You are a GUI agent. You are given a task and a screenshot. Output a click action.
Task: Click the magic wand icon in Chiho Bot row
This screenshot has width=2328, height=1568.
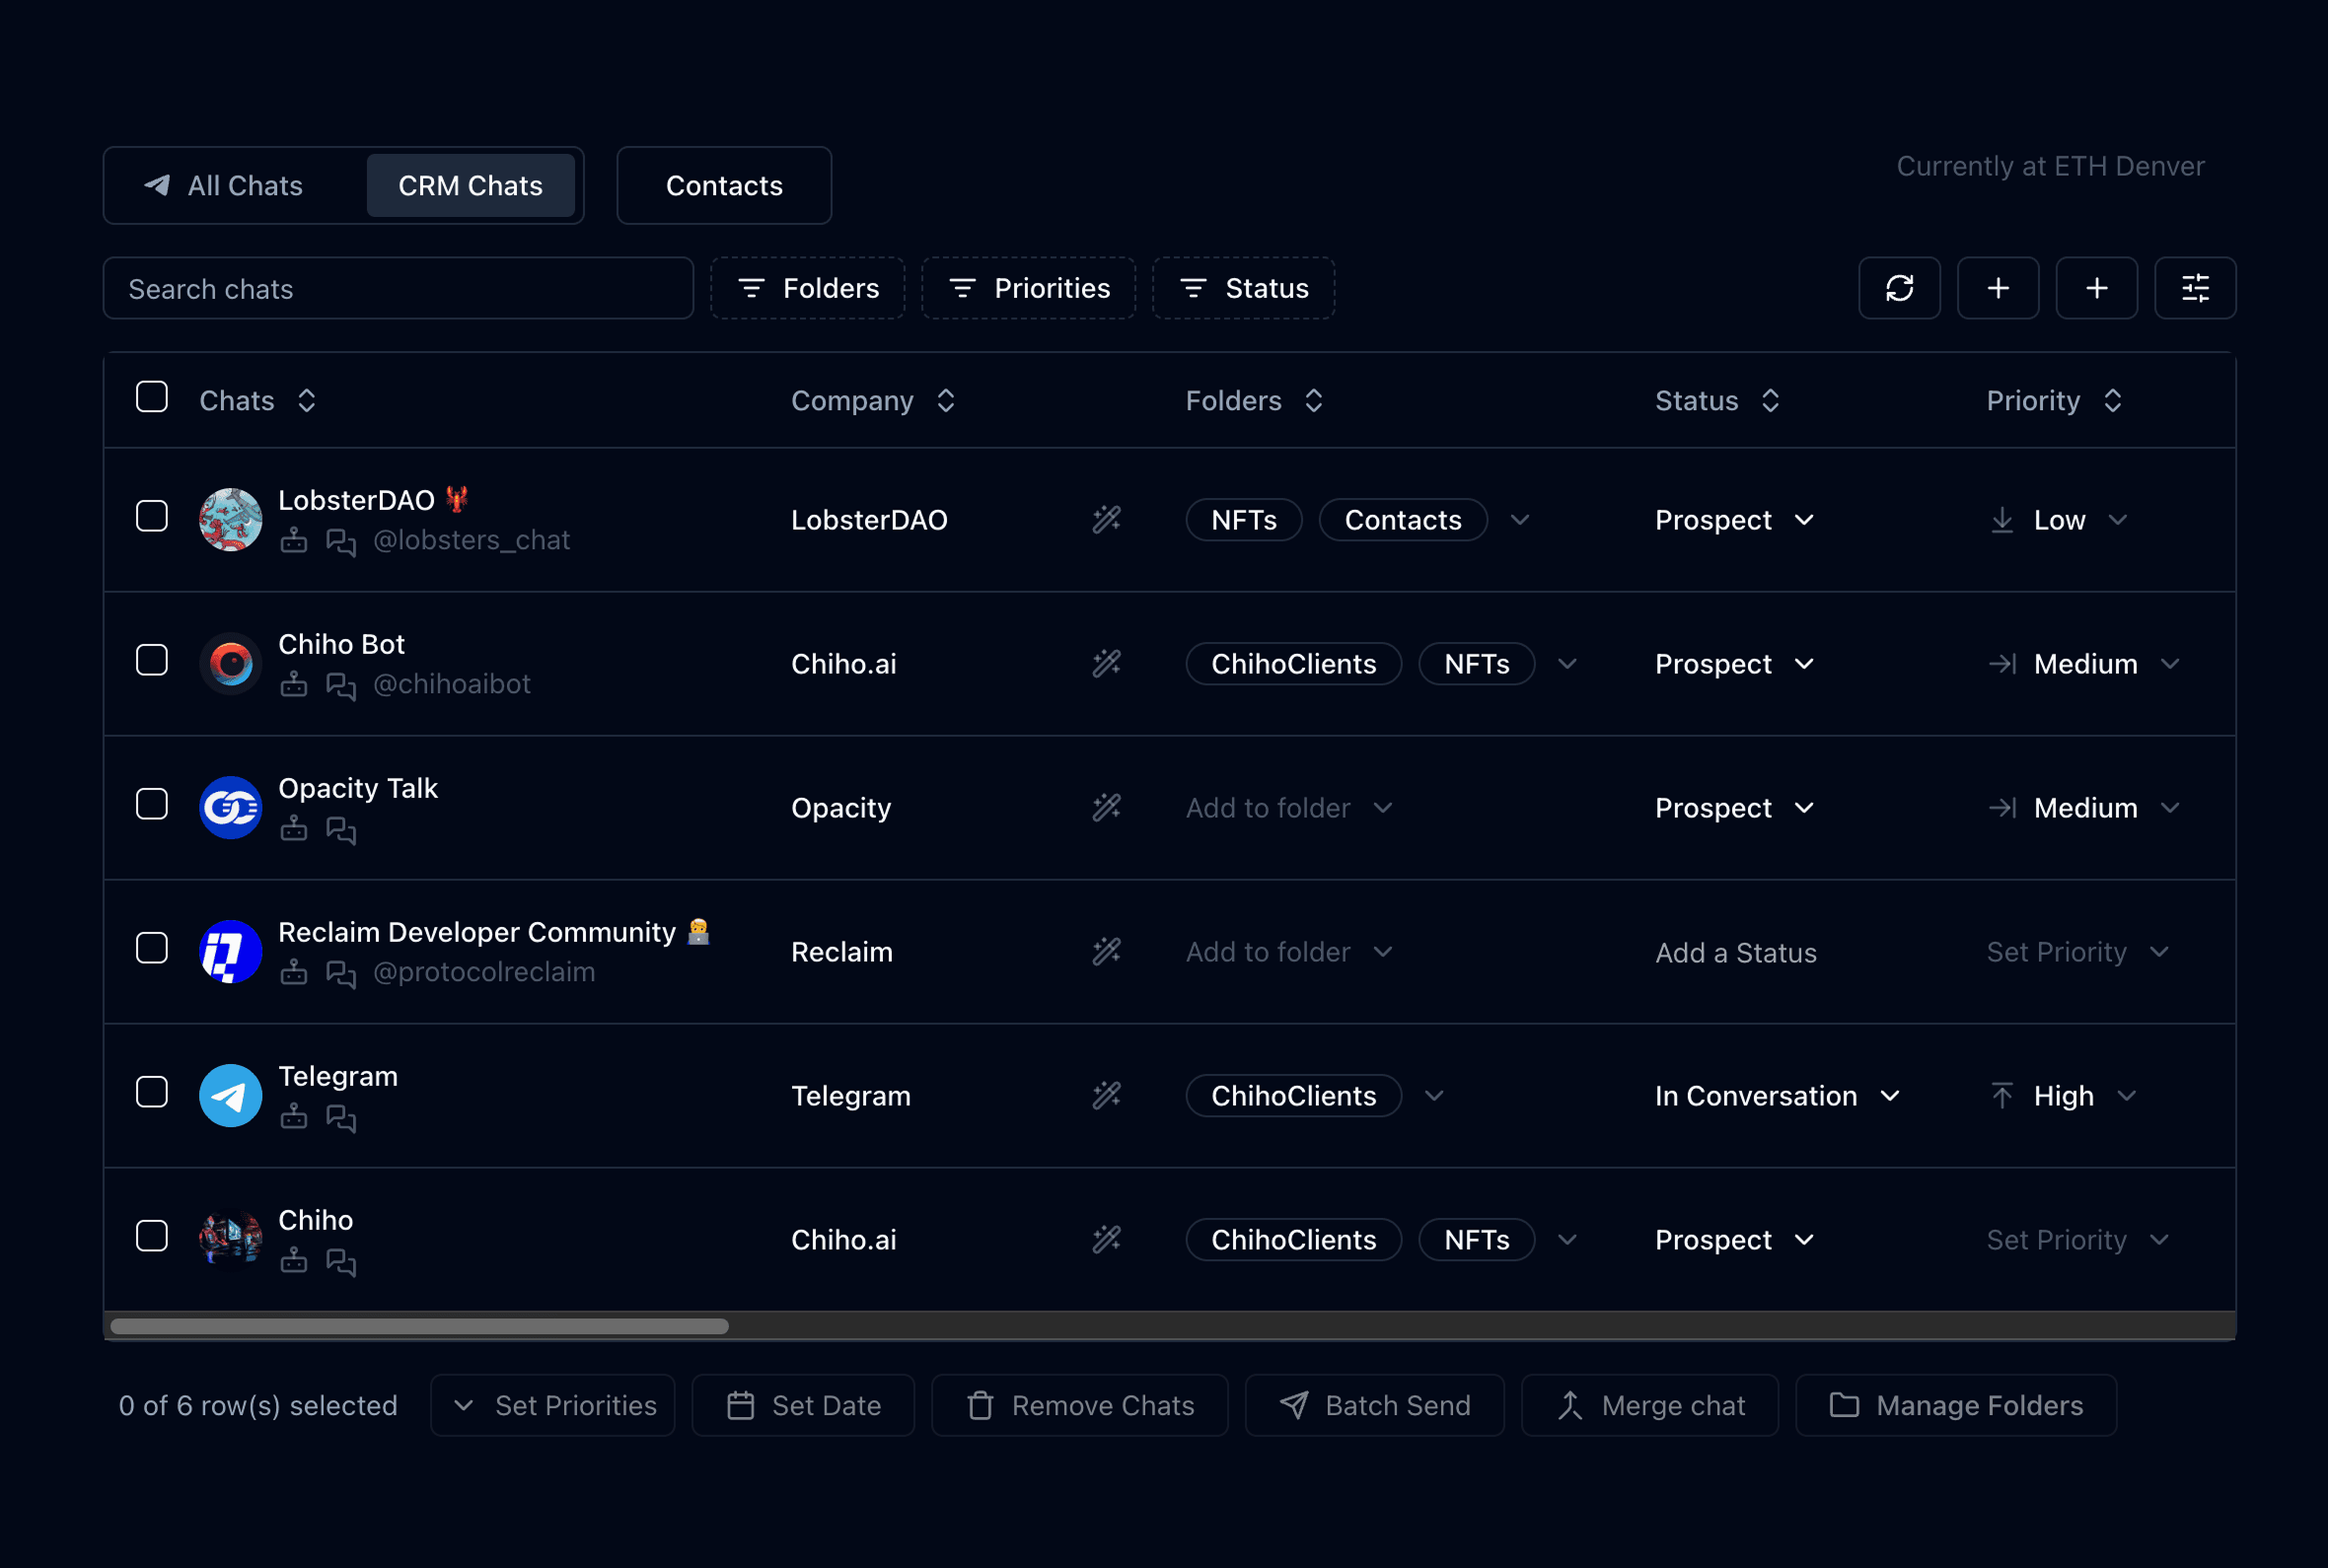(1106, 663)
